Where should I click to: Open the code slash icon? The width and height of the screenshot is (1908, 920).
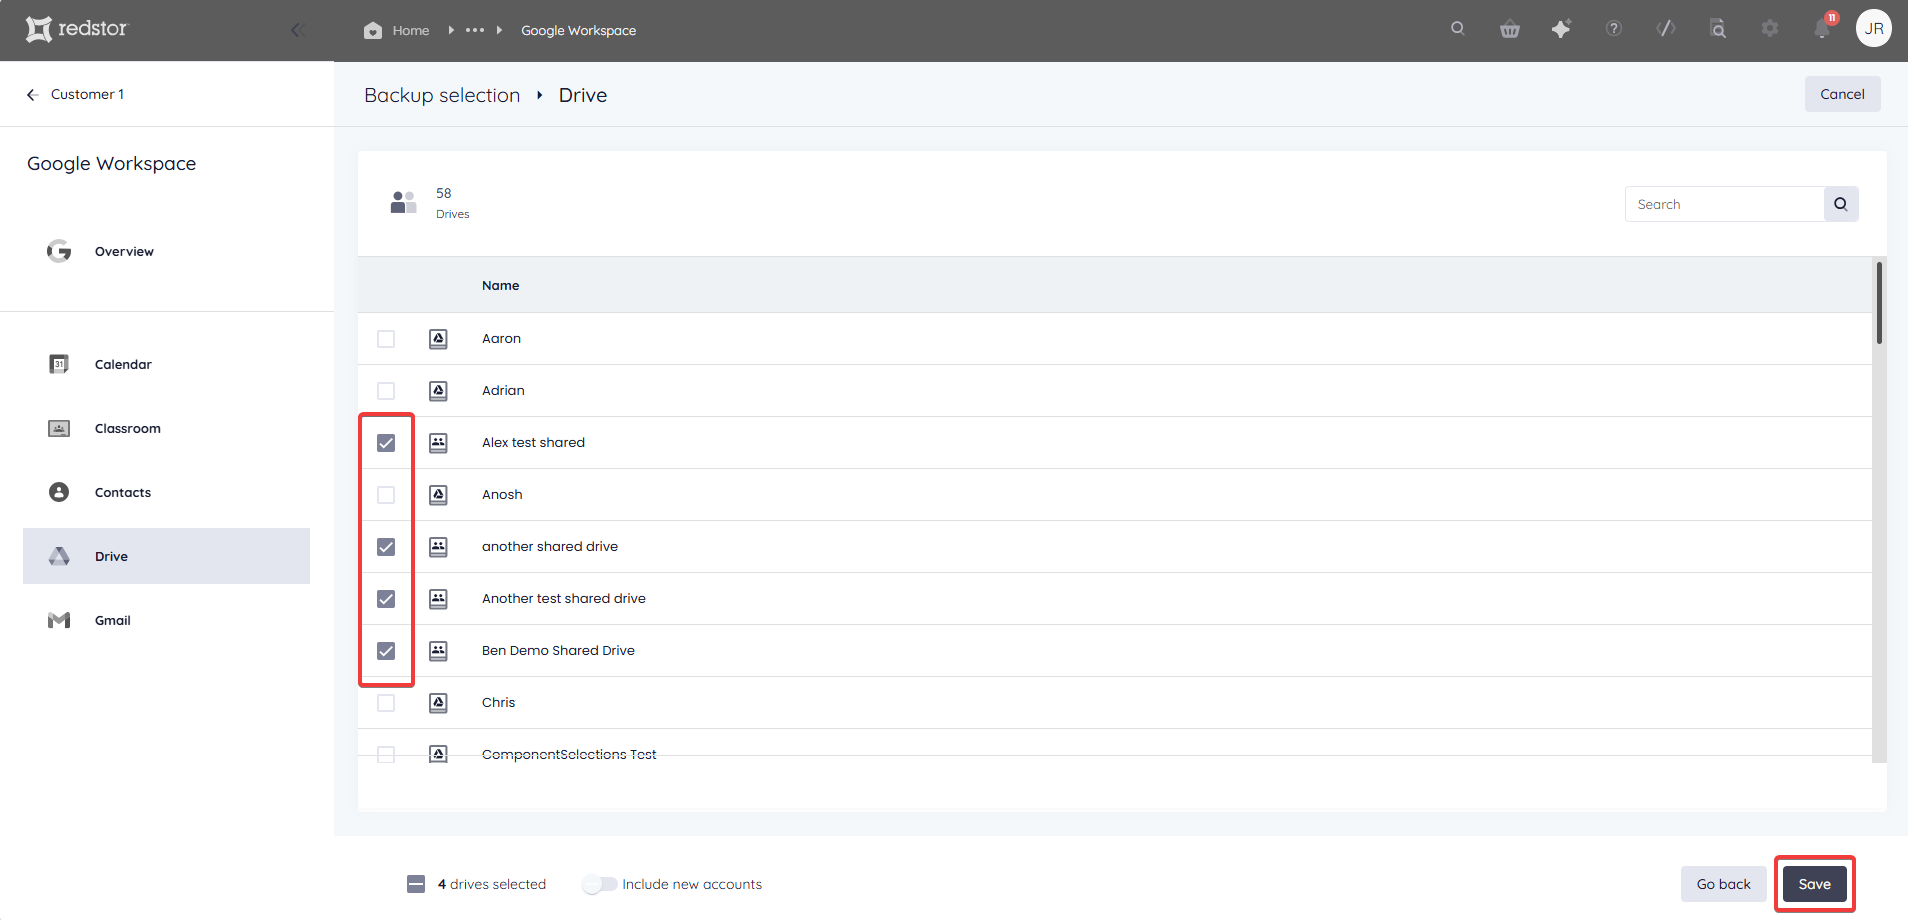click(x=1666, y=29)
